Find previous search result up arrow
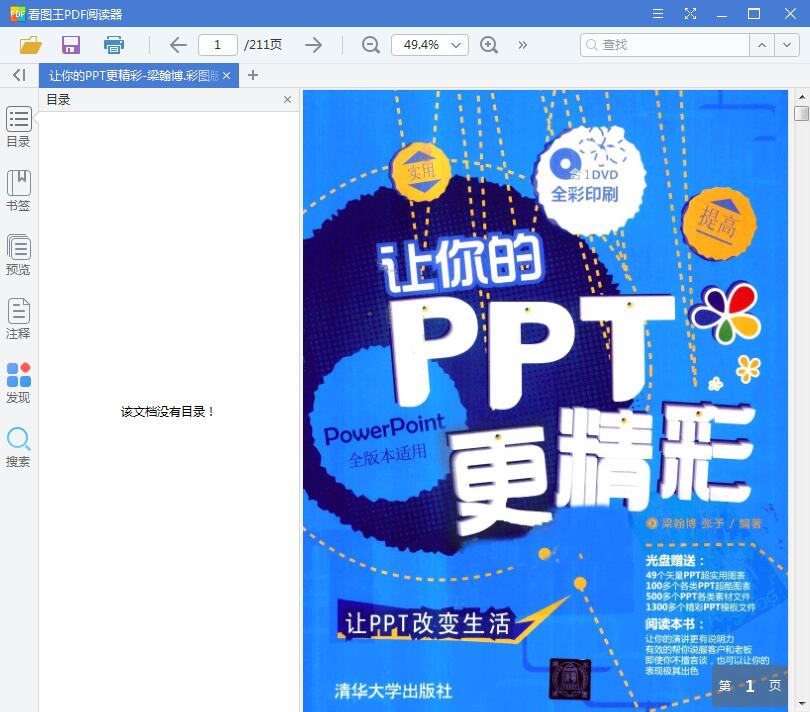The width and height of the screenshot is (810, 712). coord(761,45)
